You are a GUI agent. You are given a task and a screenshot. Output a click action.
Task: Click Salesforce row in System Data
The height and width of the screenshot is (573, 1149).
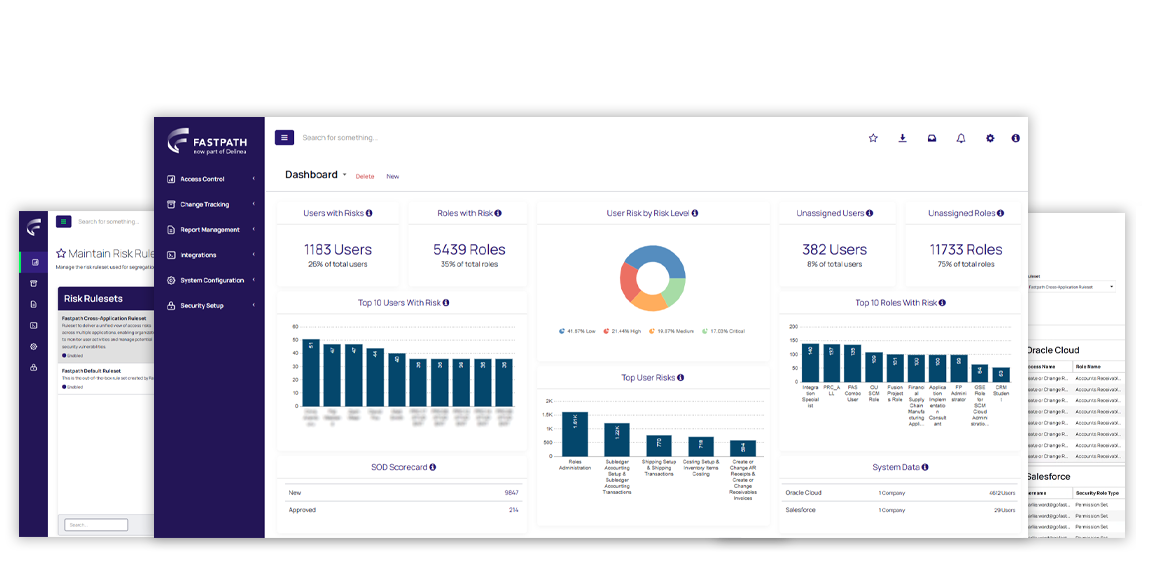click(900, 510)
